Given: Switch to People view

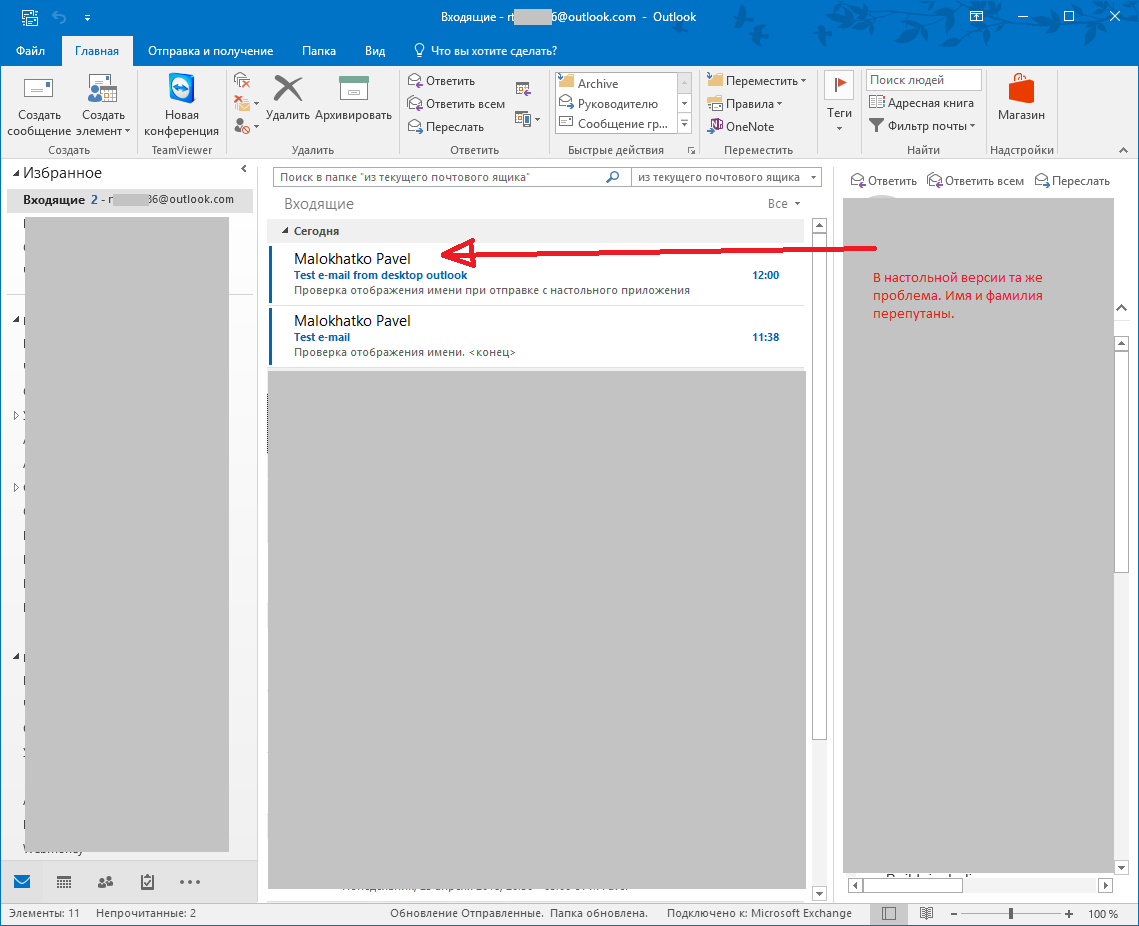Looking at the screenshot, I should tap(105, 882).
